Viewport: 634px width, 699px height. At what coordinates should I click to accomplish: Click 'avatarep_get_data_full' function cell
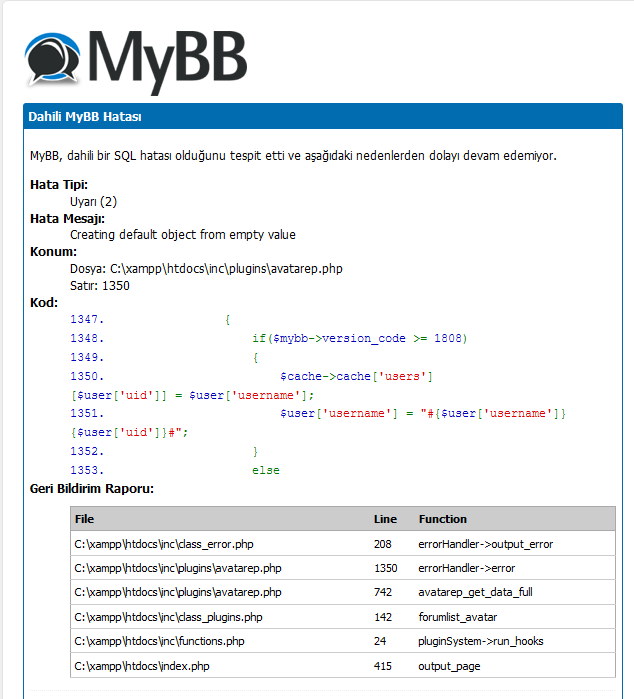[x=475, y=592]
